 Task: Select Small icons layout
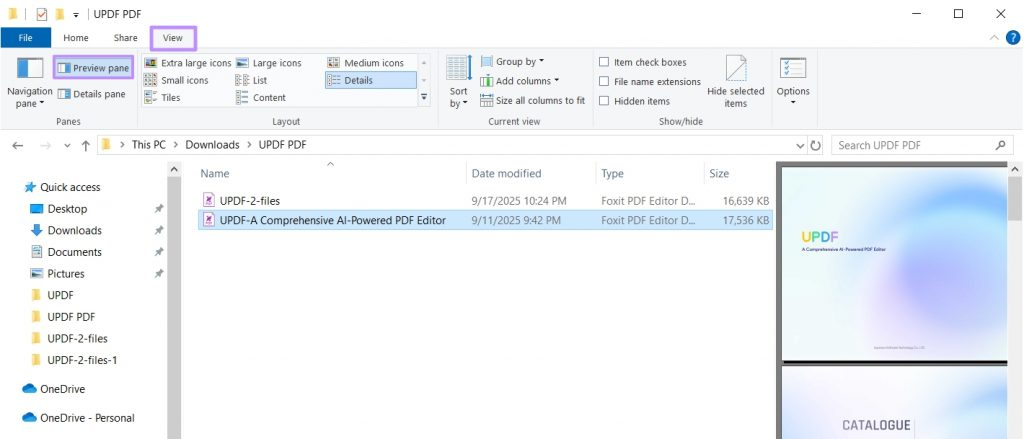pos(176,80)
